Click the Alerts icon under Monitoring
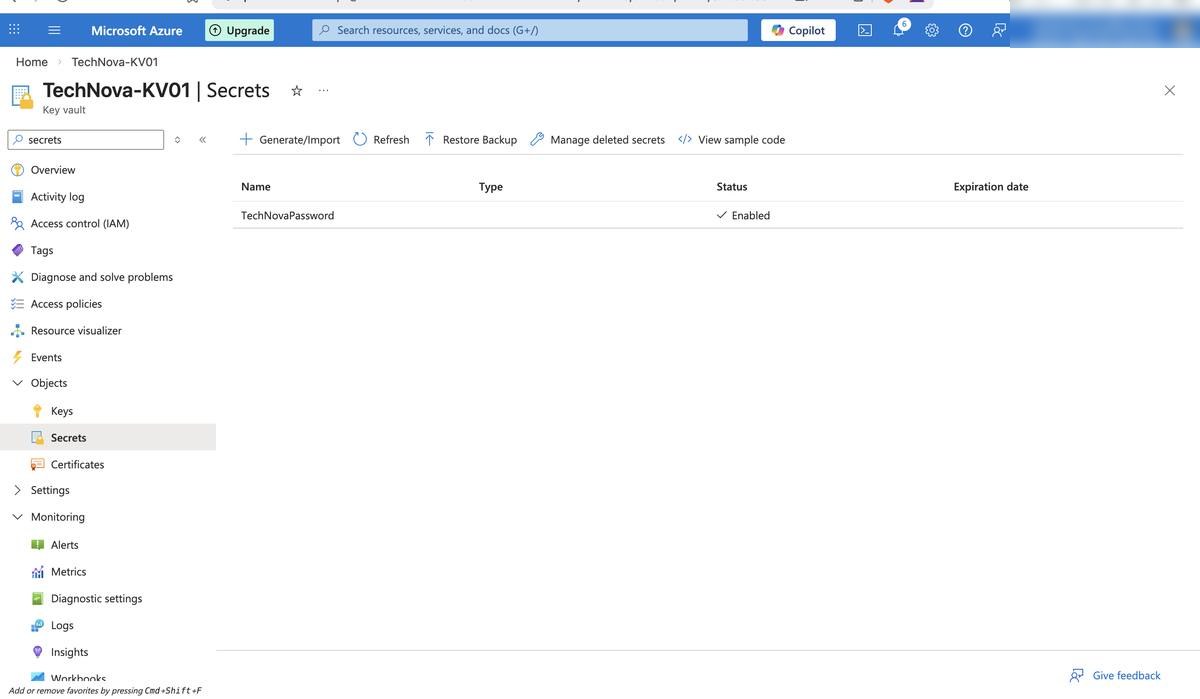1200x699 pixels. [x=37, y=545]
